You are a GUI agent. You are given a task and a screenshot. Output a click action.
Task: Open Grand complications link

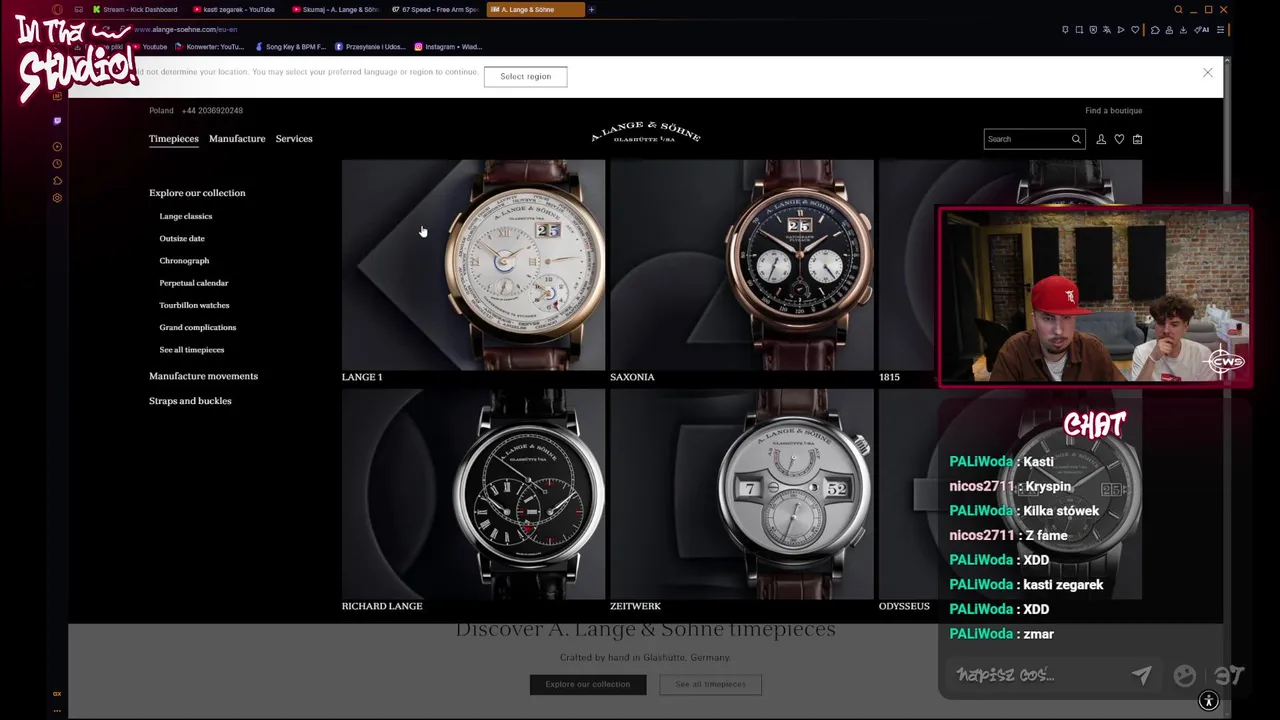click(198, 327)
